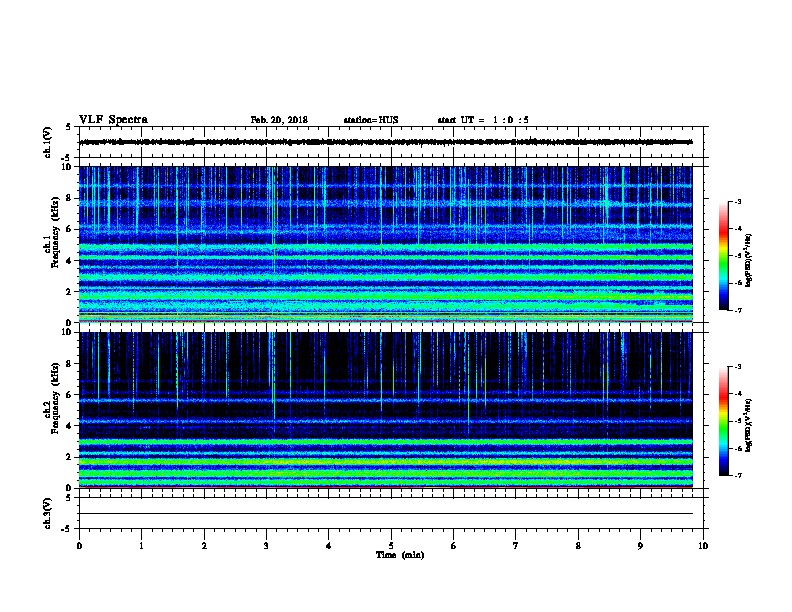Image resolution: width=792 pixels, height=612 pixels.
Task: Click the ch.2 spectrogram color scale bar
Action: point(724,421)
